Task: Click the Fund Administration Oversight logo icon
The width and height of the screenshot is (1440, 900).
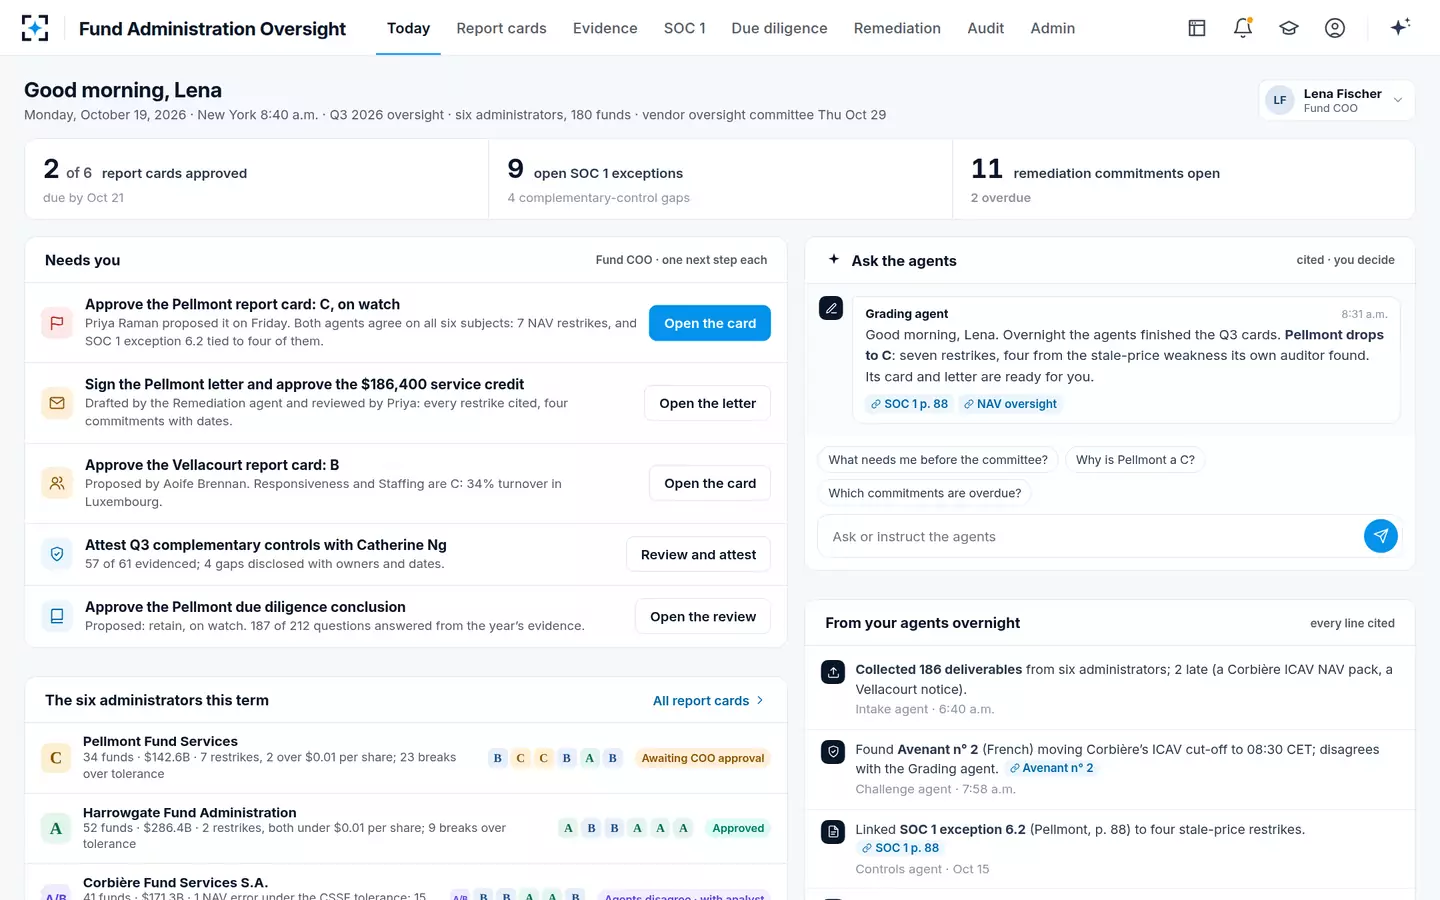Action: [x=35, y=28]
